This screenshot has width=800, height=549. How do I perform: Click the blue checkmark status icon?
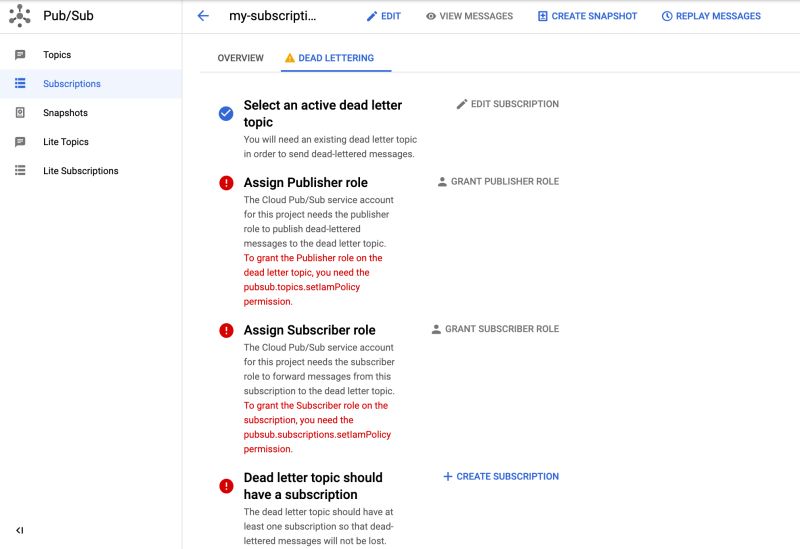[x=226, y=113]
